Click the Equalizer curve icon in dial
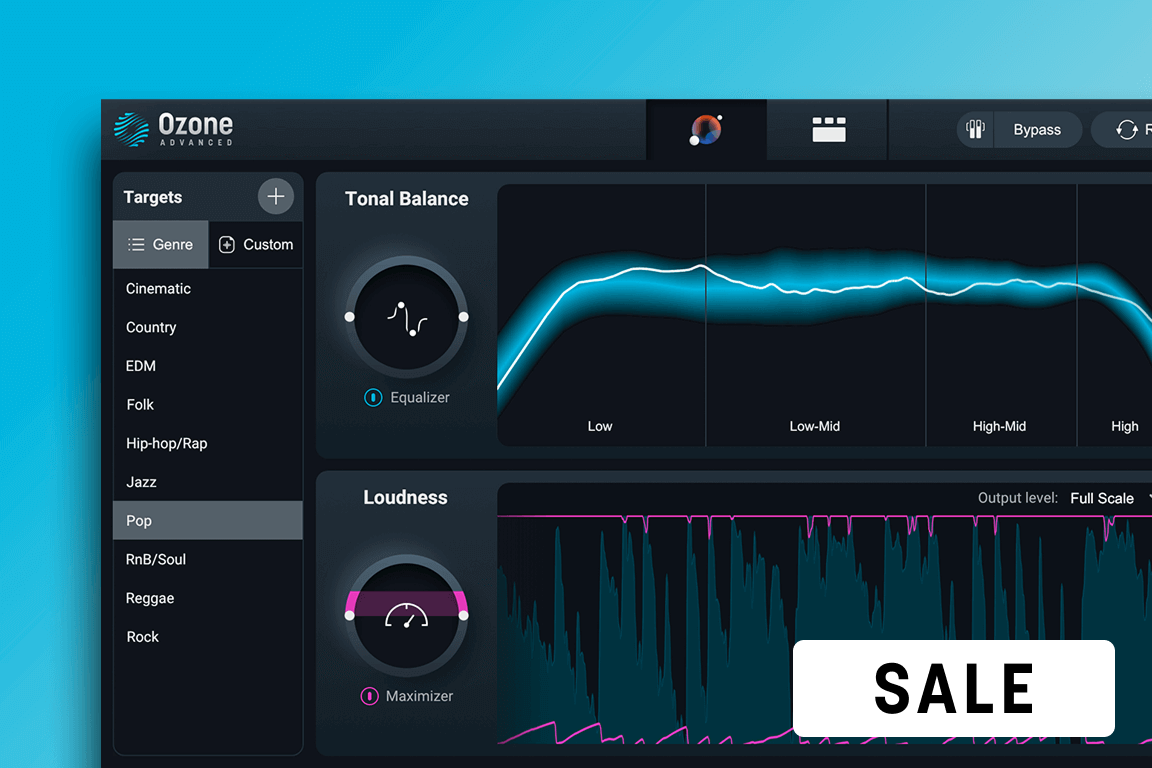 point(407,318)
